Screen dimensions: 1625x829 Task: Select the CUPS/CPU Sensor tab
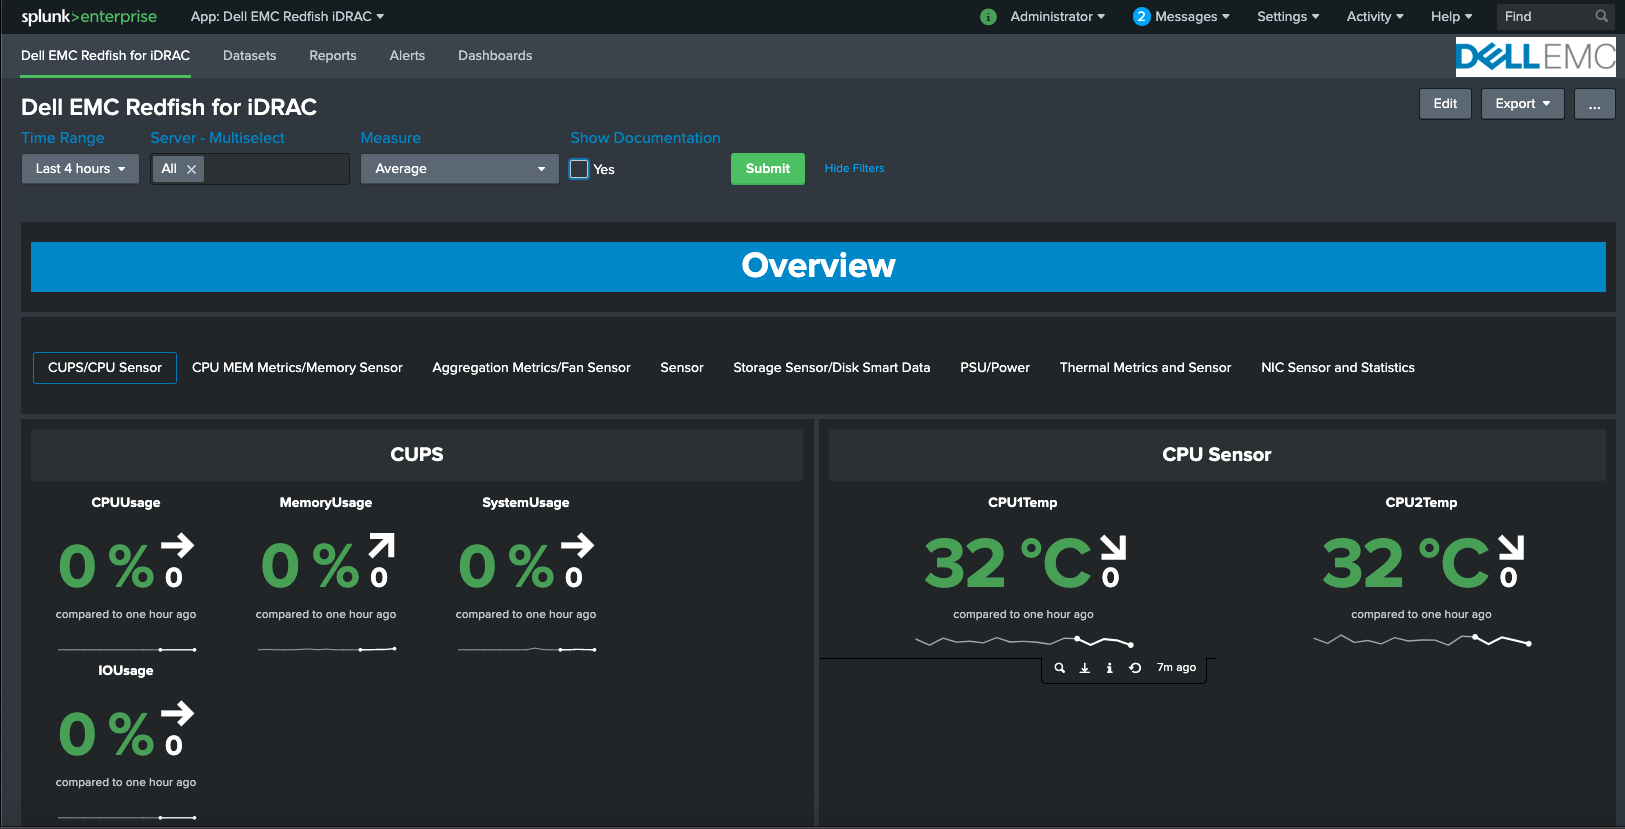tap(105, 368)
